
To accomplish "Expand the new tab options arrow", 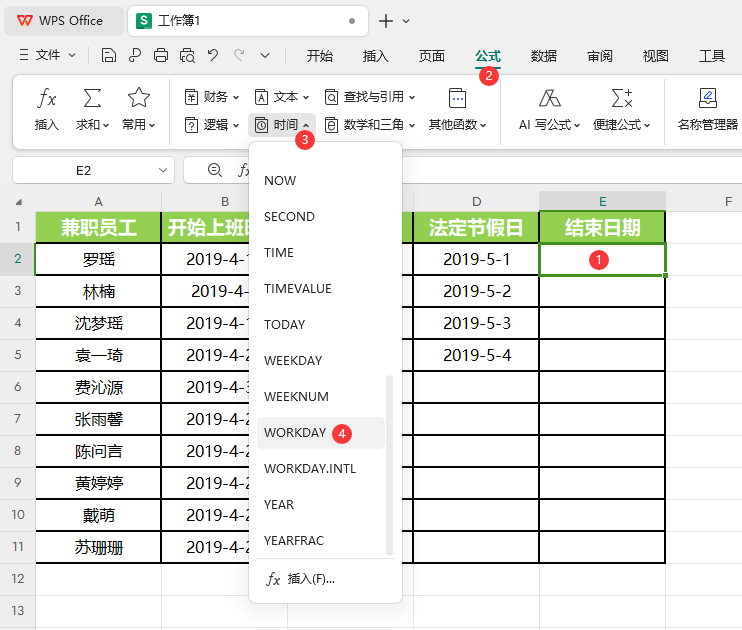I will 406,21.
